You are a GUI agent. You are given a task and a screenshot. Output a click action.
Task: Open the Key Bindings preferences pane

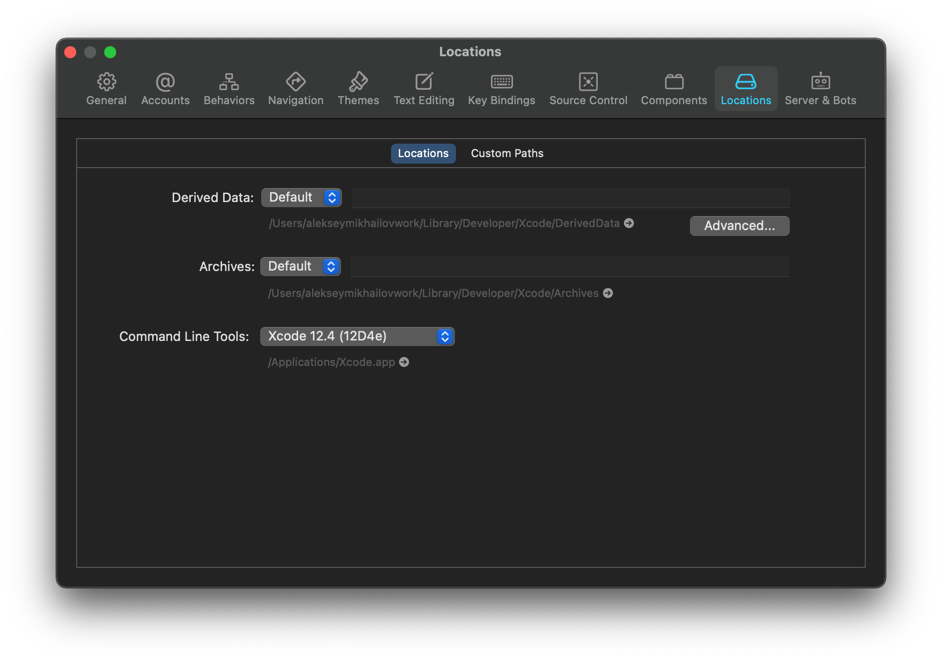(x=502, y=89)
